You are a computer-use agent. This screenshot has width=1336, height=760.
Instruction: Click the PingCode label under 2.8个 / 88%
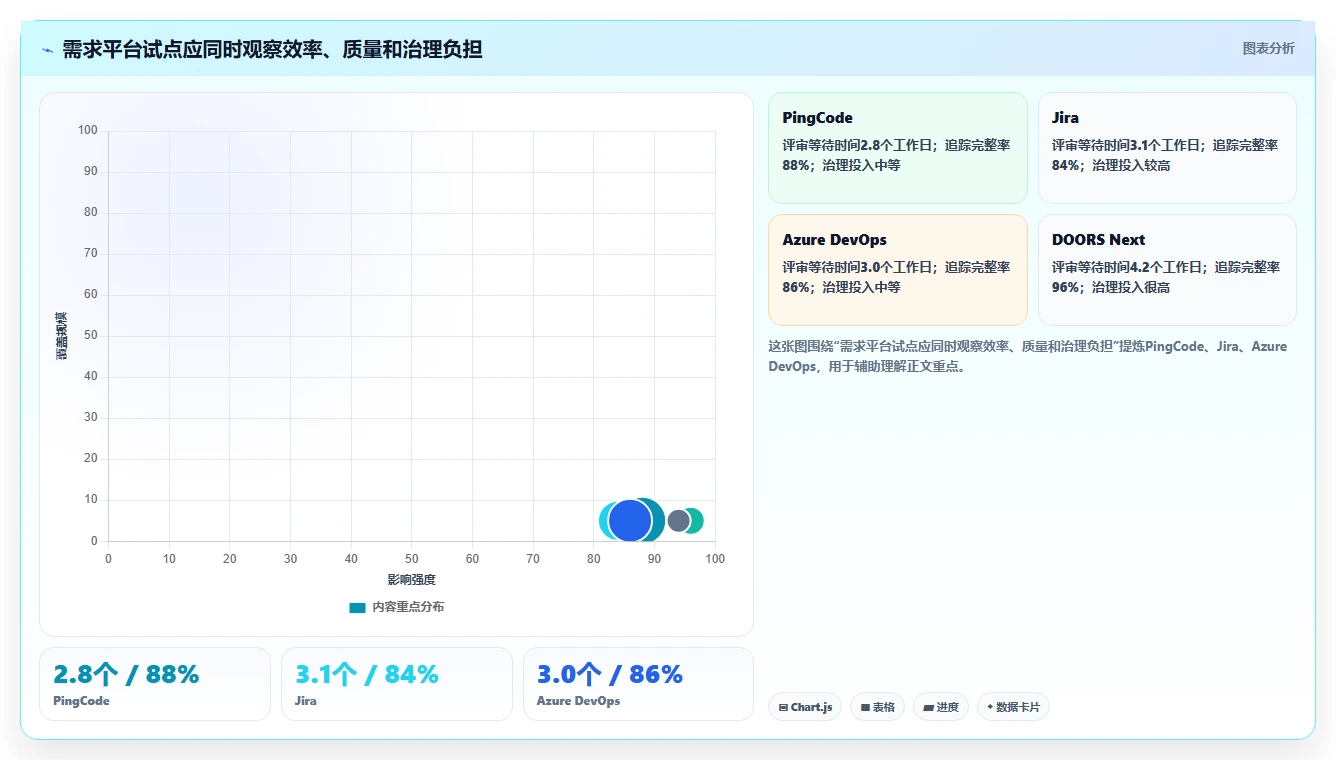tap(81, 701)
